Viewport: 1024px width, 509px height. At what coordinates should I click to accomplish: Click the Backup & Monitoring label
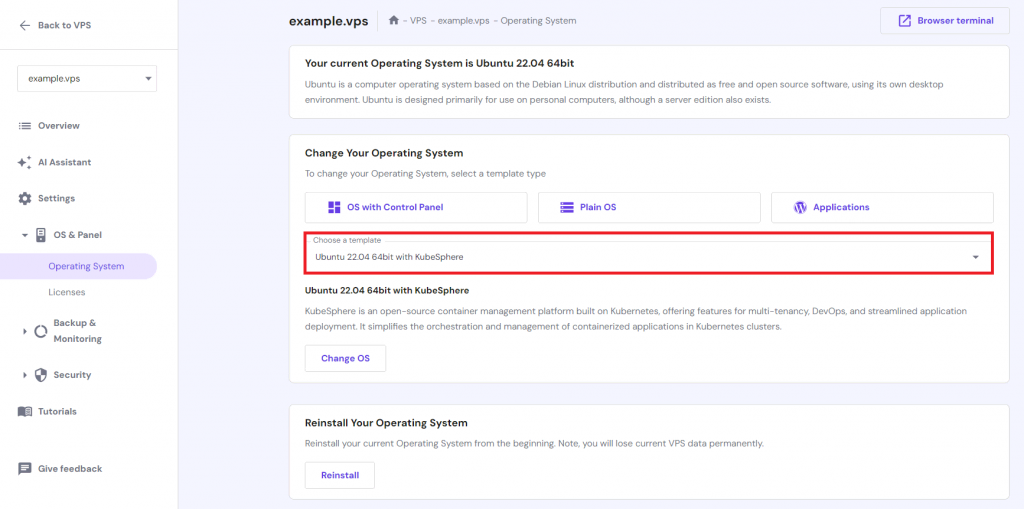point(78,331)
